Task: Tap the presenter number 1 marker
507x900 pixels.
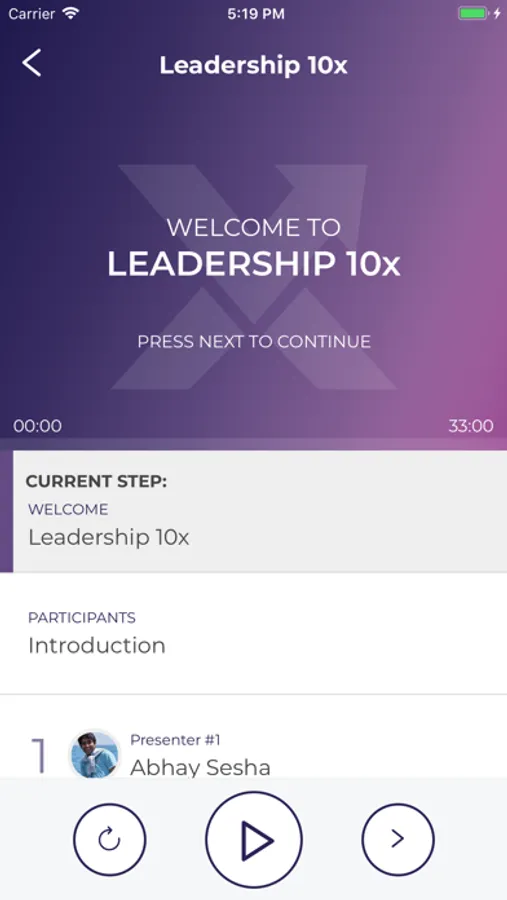Action: click(38, 756)
